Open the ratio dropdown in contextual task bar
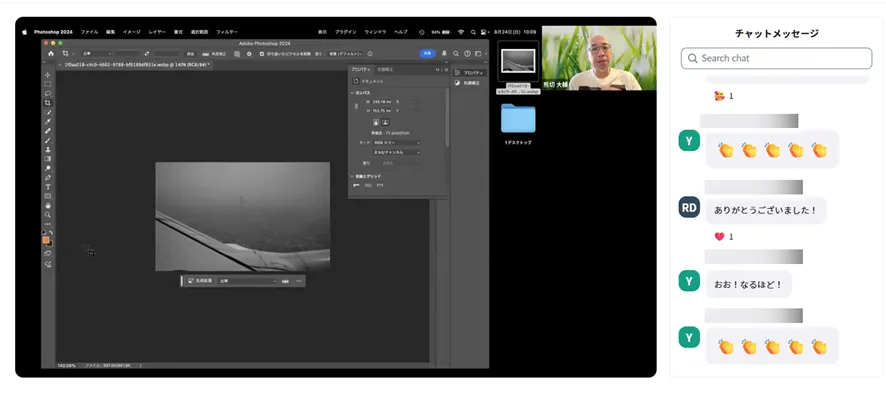This screenshot has height=393, width=886. (x=248, y=281)
